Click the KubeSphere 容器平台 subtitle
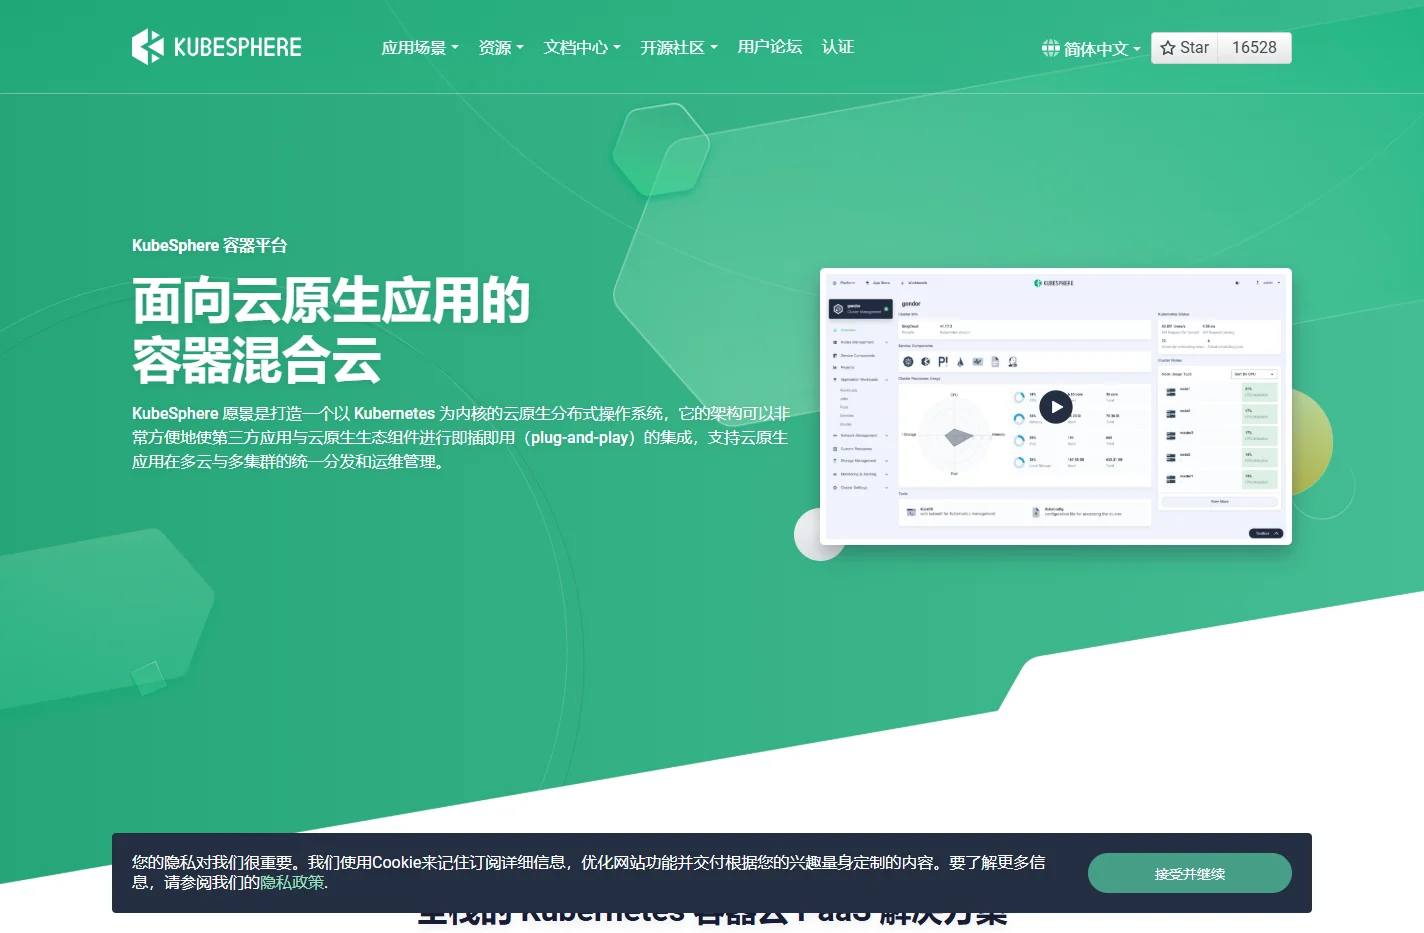 210,245
